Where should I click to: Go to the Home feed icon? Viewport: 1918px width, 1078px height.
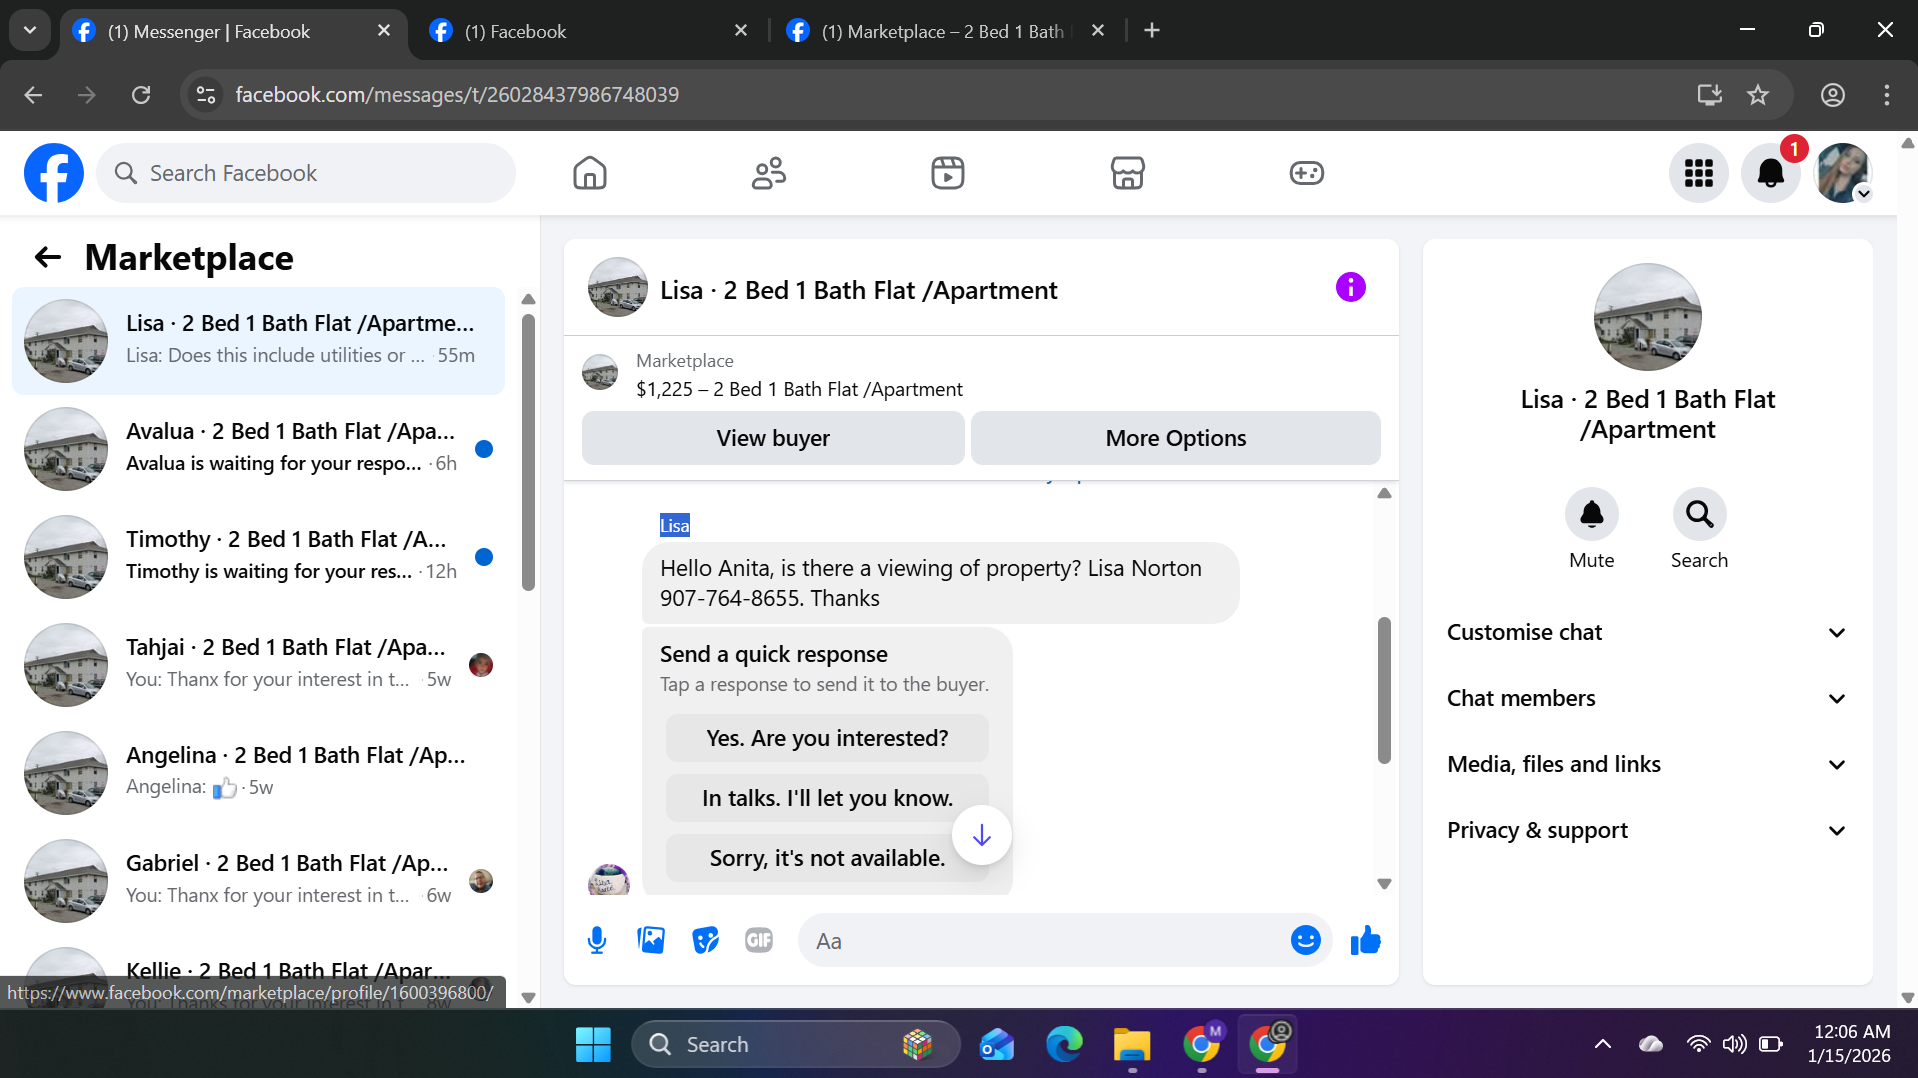pyautogui.click(x=590, y=173)
